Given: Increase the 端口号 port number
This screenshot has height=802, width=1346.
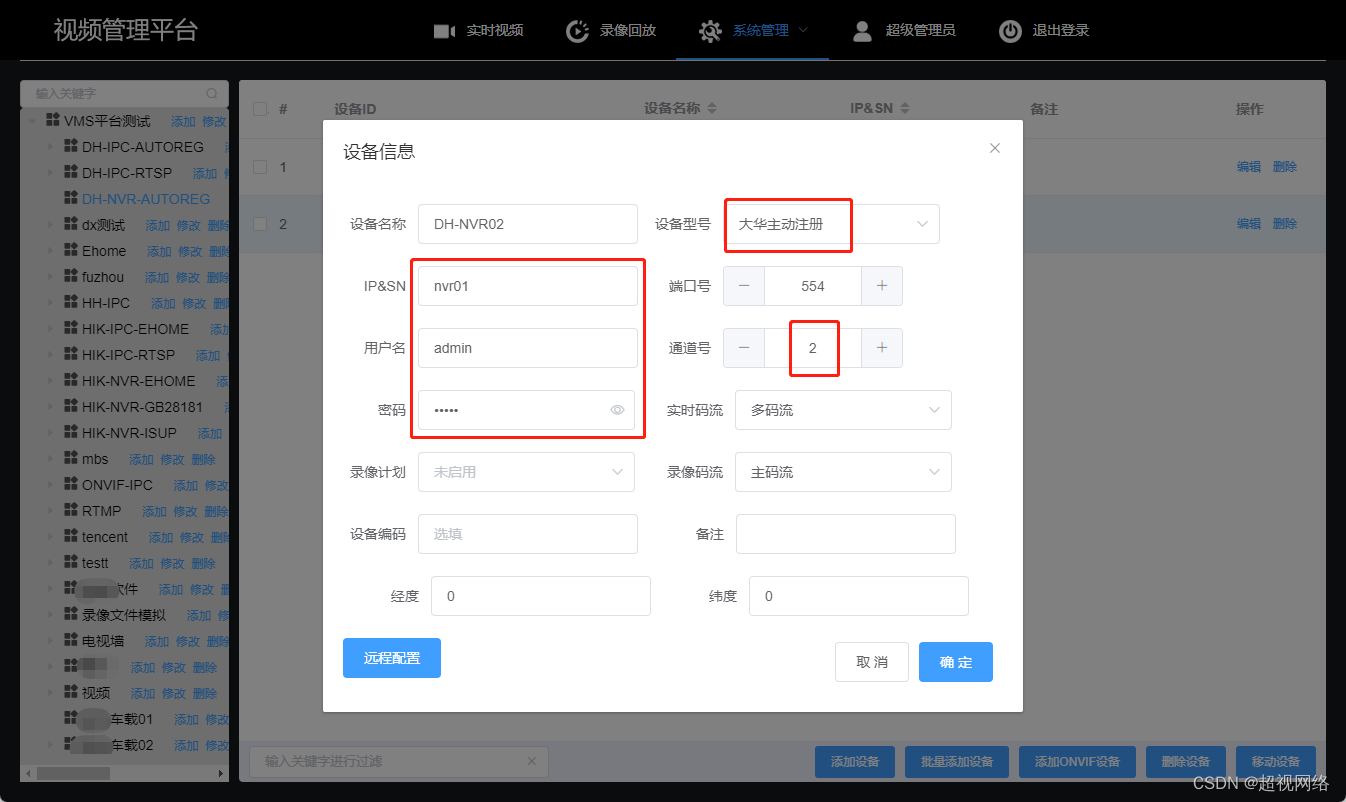Looking at the screenshot, I should pos(882,286).
